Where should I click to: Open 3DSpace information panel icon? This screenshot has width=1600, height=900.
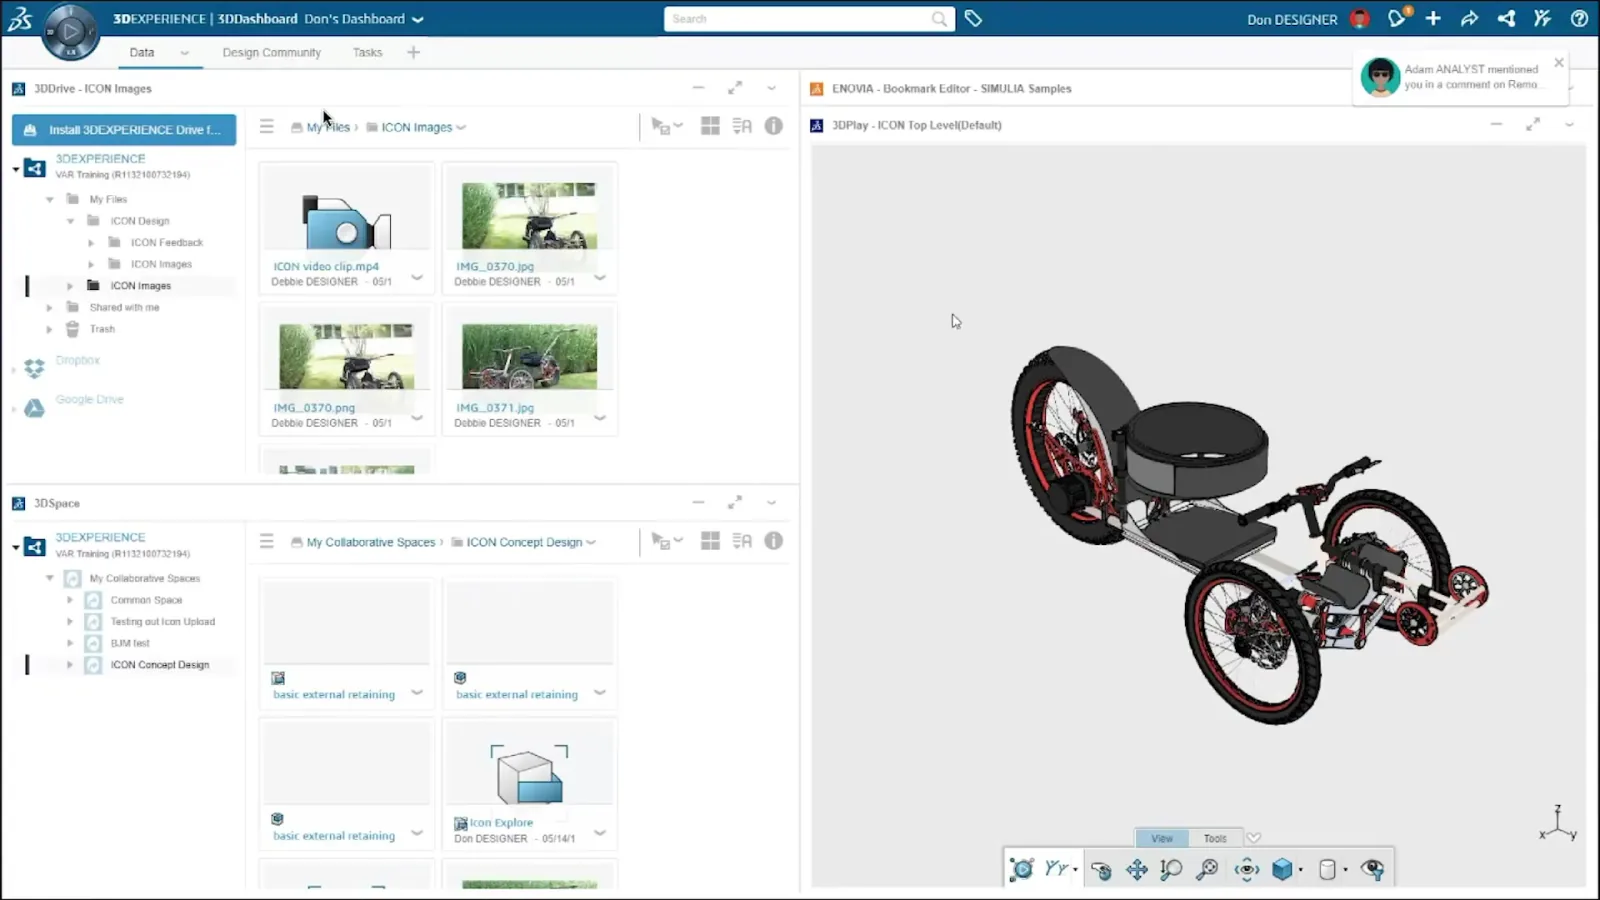774,541
